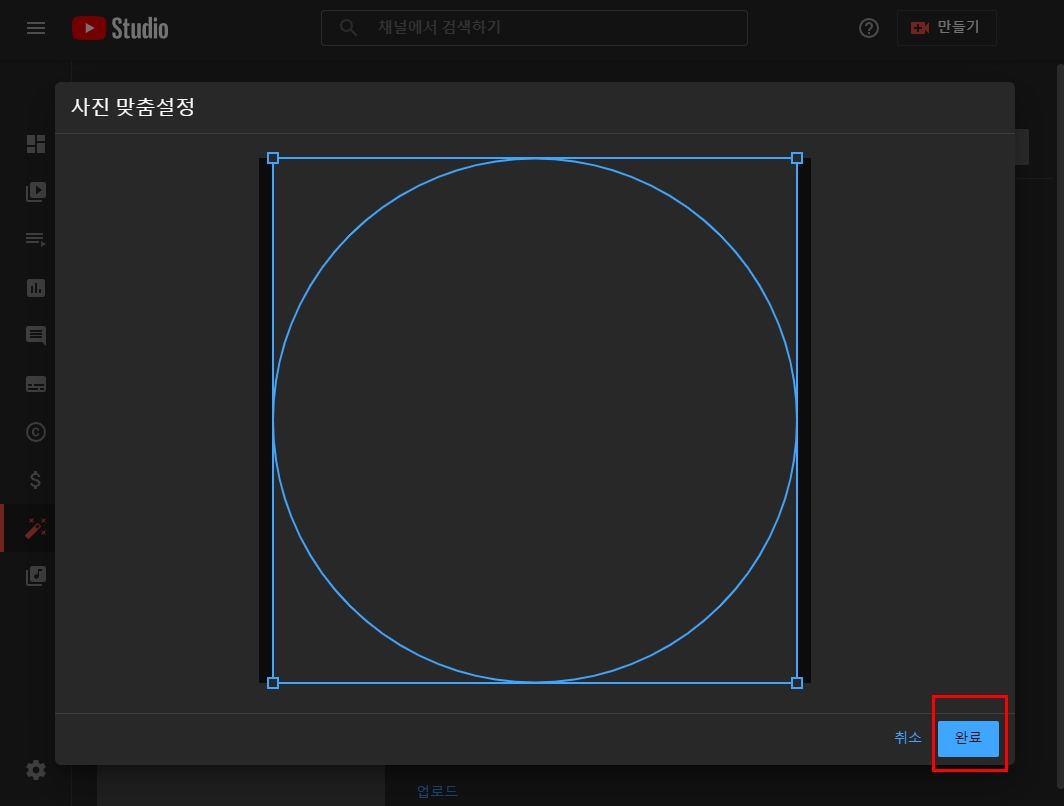The width and height of the screenshot is (1064, 806).
Task: Click the 완료 done button
Action: (x=968, y=738)
